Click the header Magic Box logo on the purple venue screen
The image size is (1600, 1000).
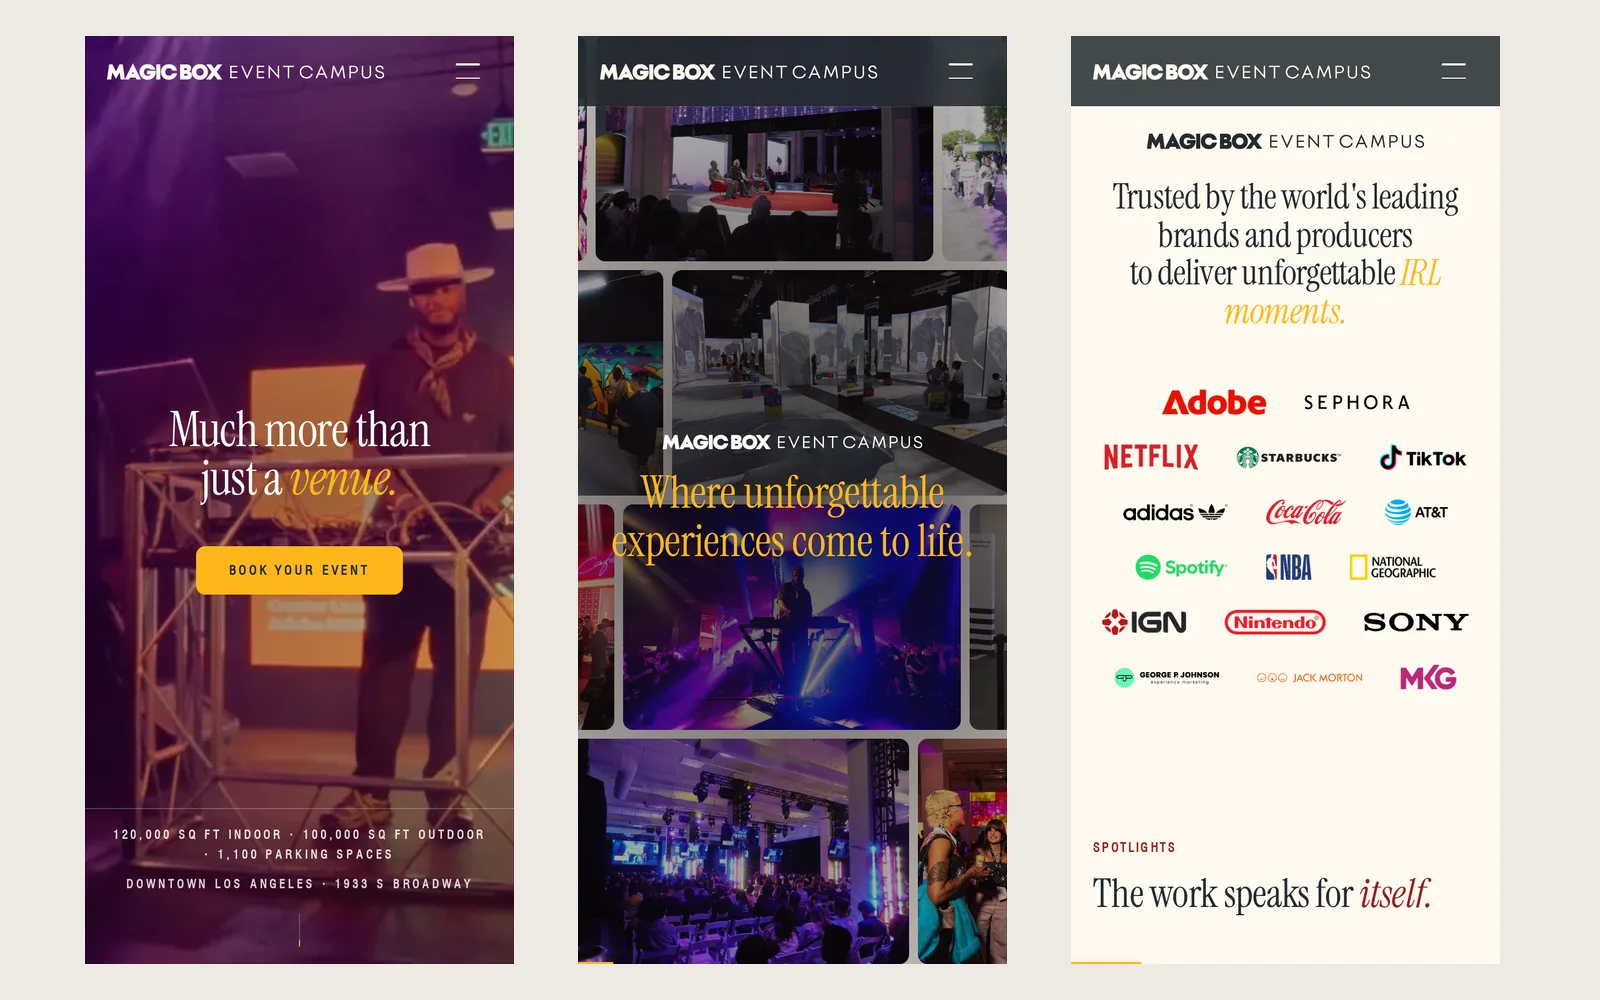(246, 72)
